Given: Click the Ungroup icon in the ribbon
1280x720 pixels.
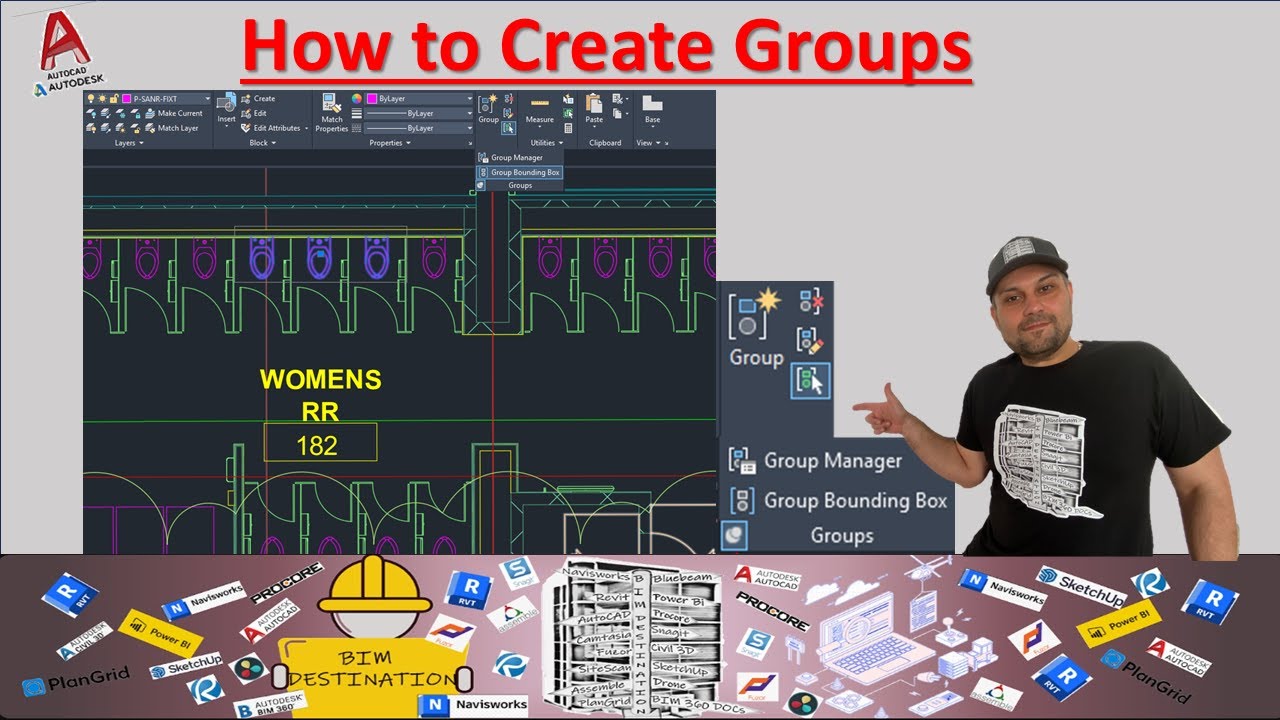Looking at the screenshot, I should [x=508, y=99].
